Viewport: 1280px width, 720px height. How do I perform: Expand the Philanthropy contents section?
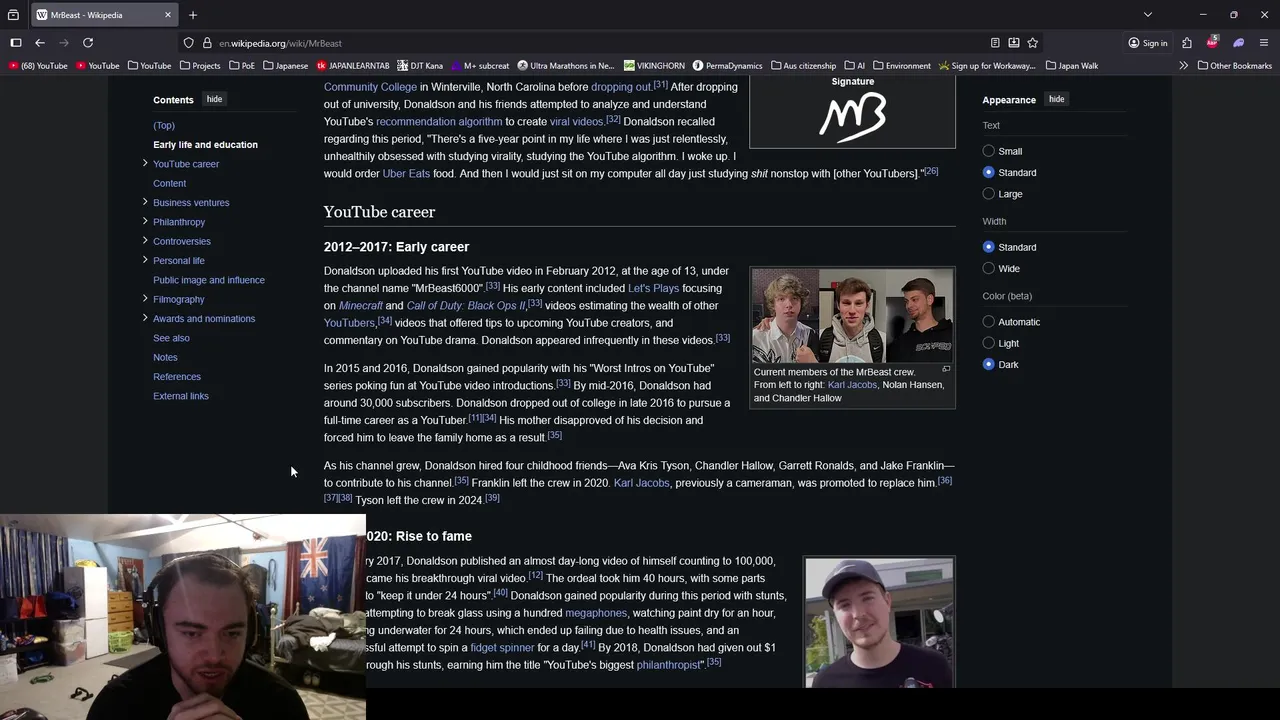tap(145, 221)
